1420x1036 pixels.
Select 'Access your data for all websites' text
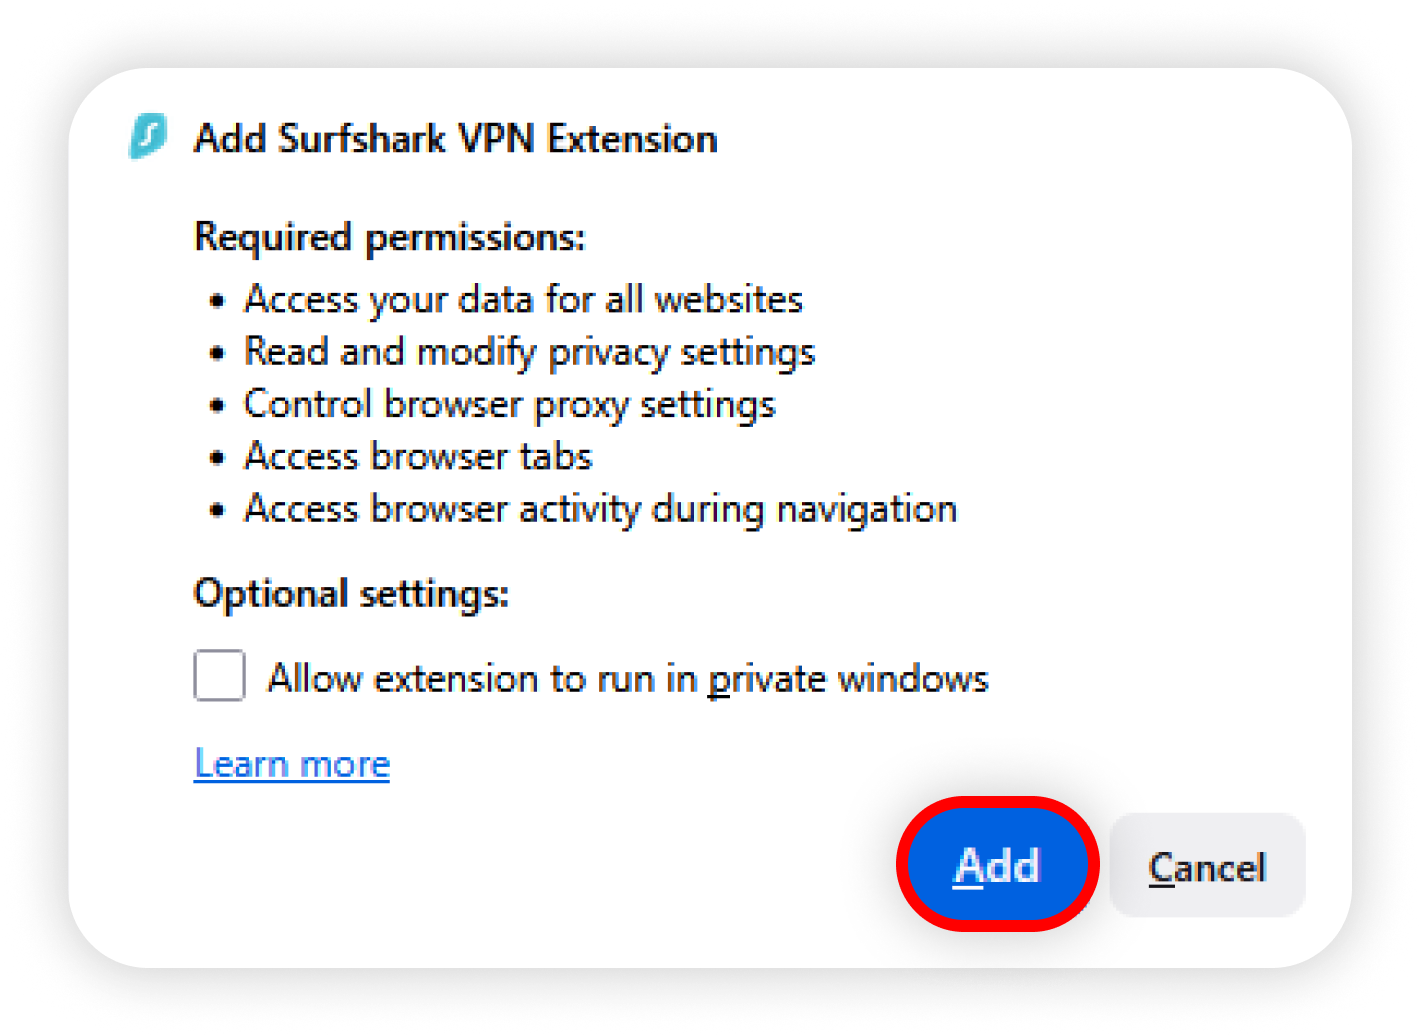(x=523, y=299)
